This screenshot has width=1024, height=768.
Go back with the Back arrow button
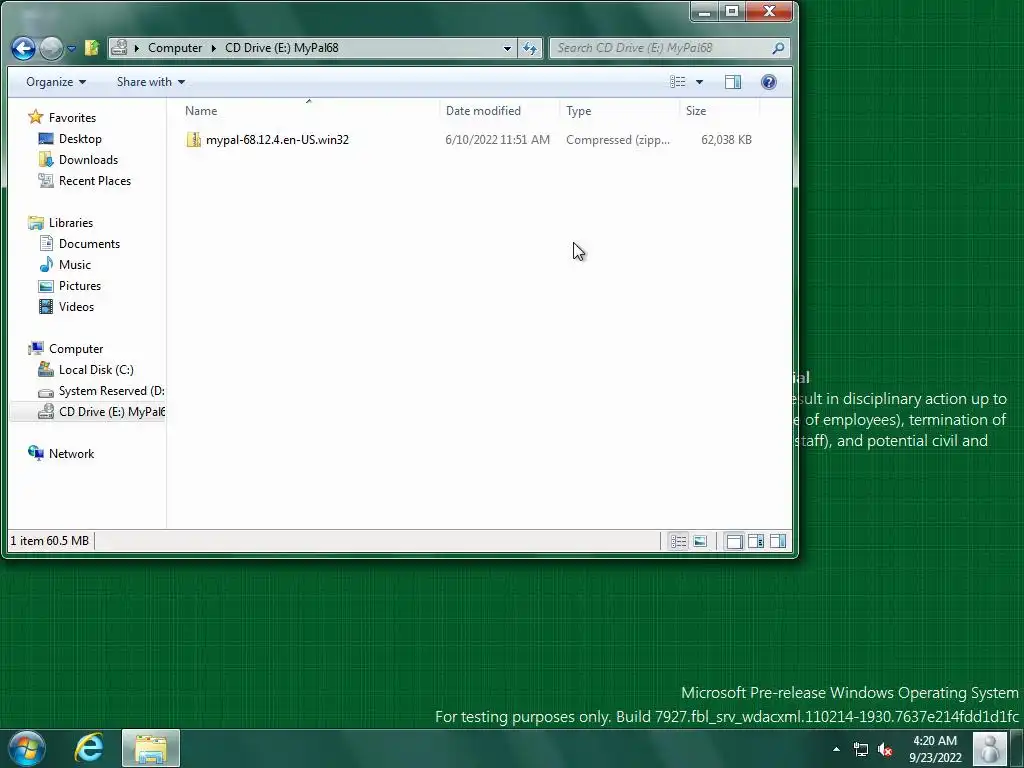24,48
